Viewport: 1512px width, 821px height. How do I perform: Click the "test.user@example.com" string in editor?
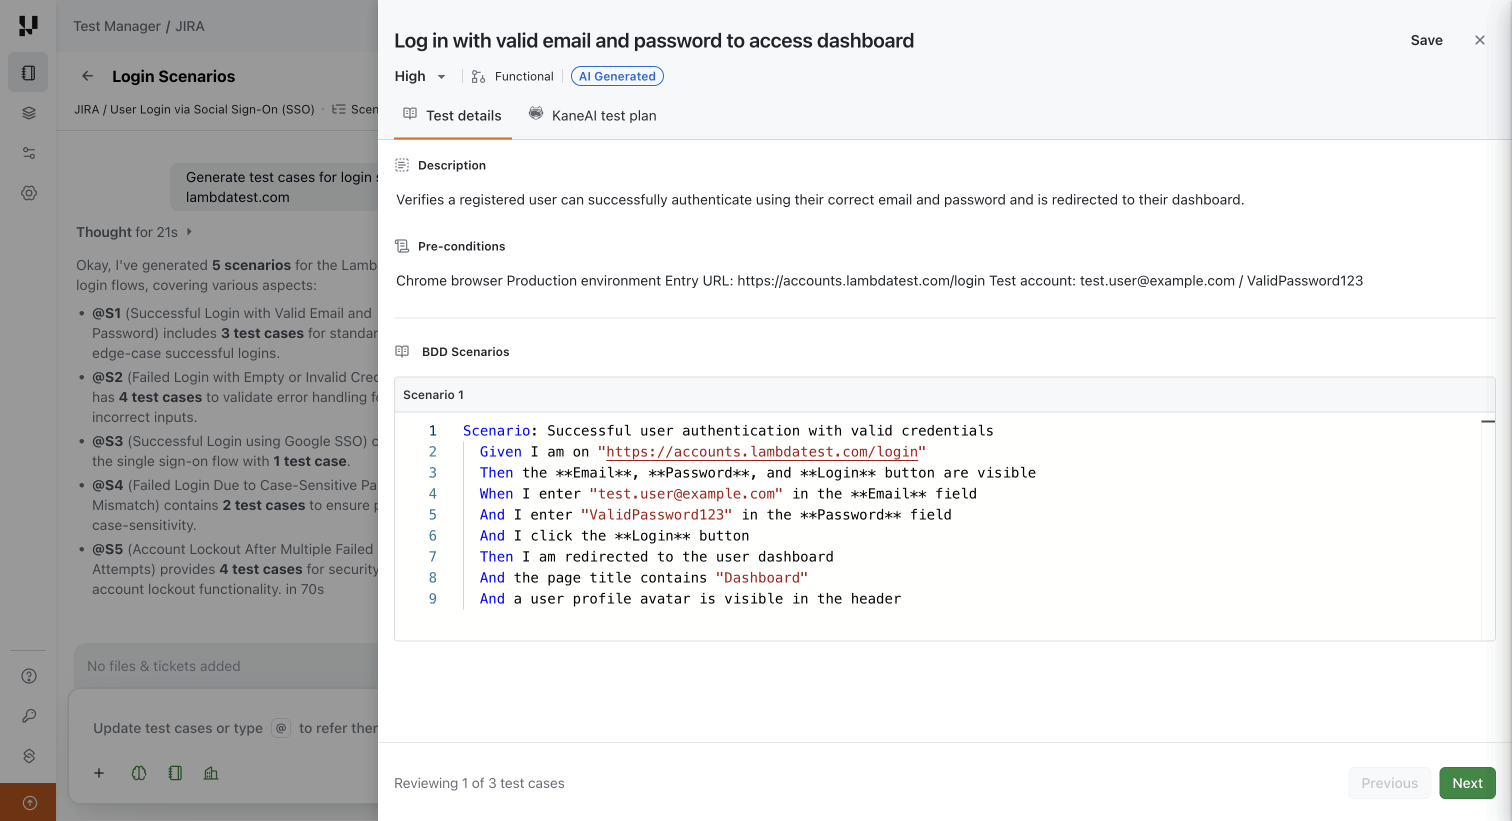point(686,494)
